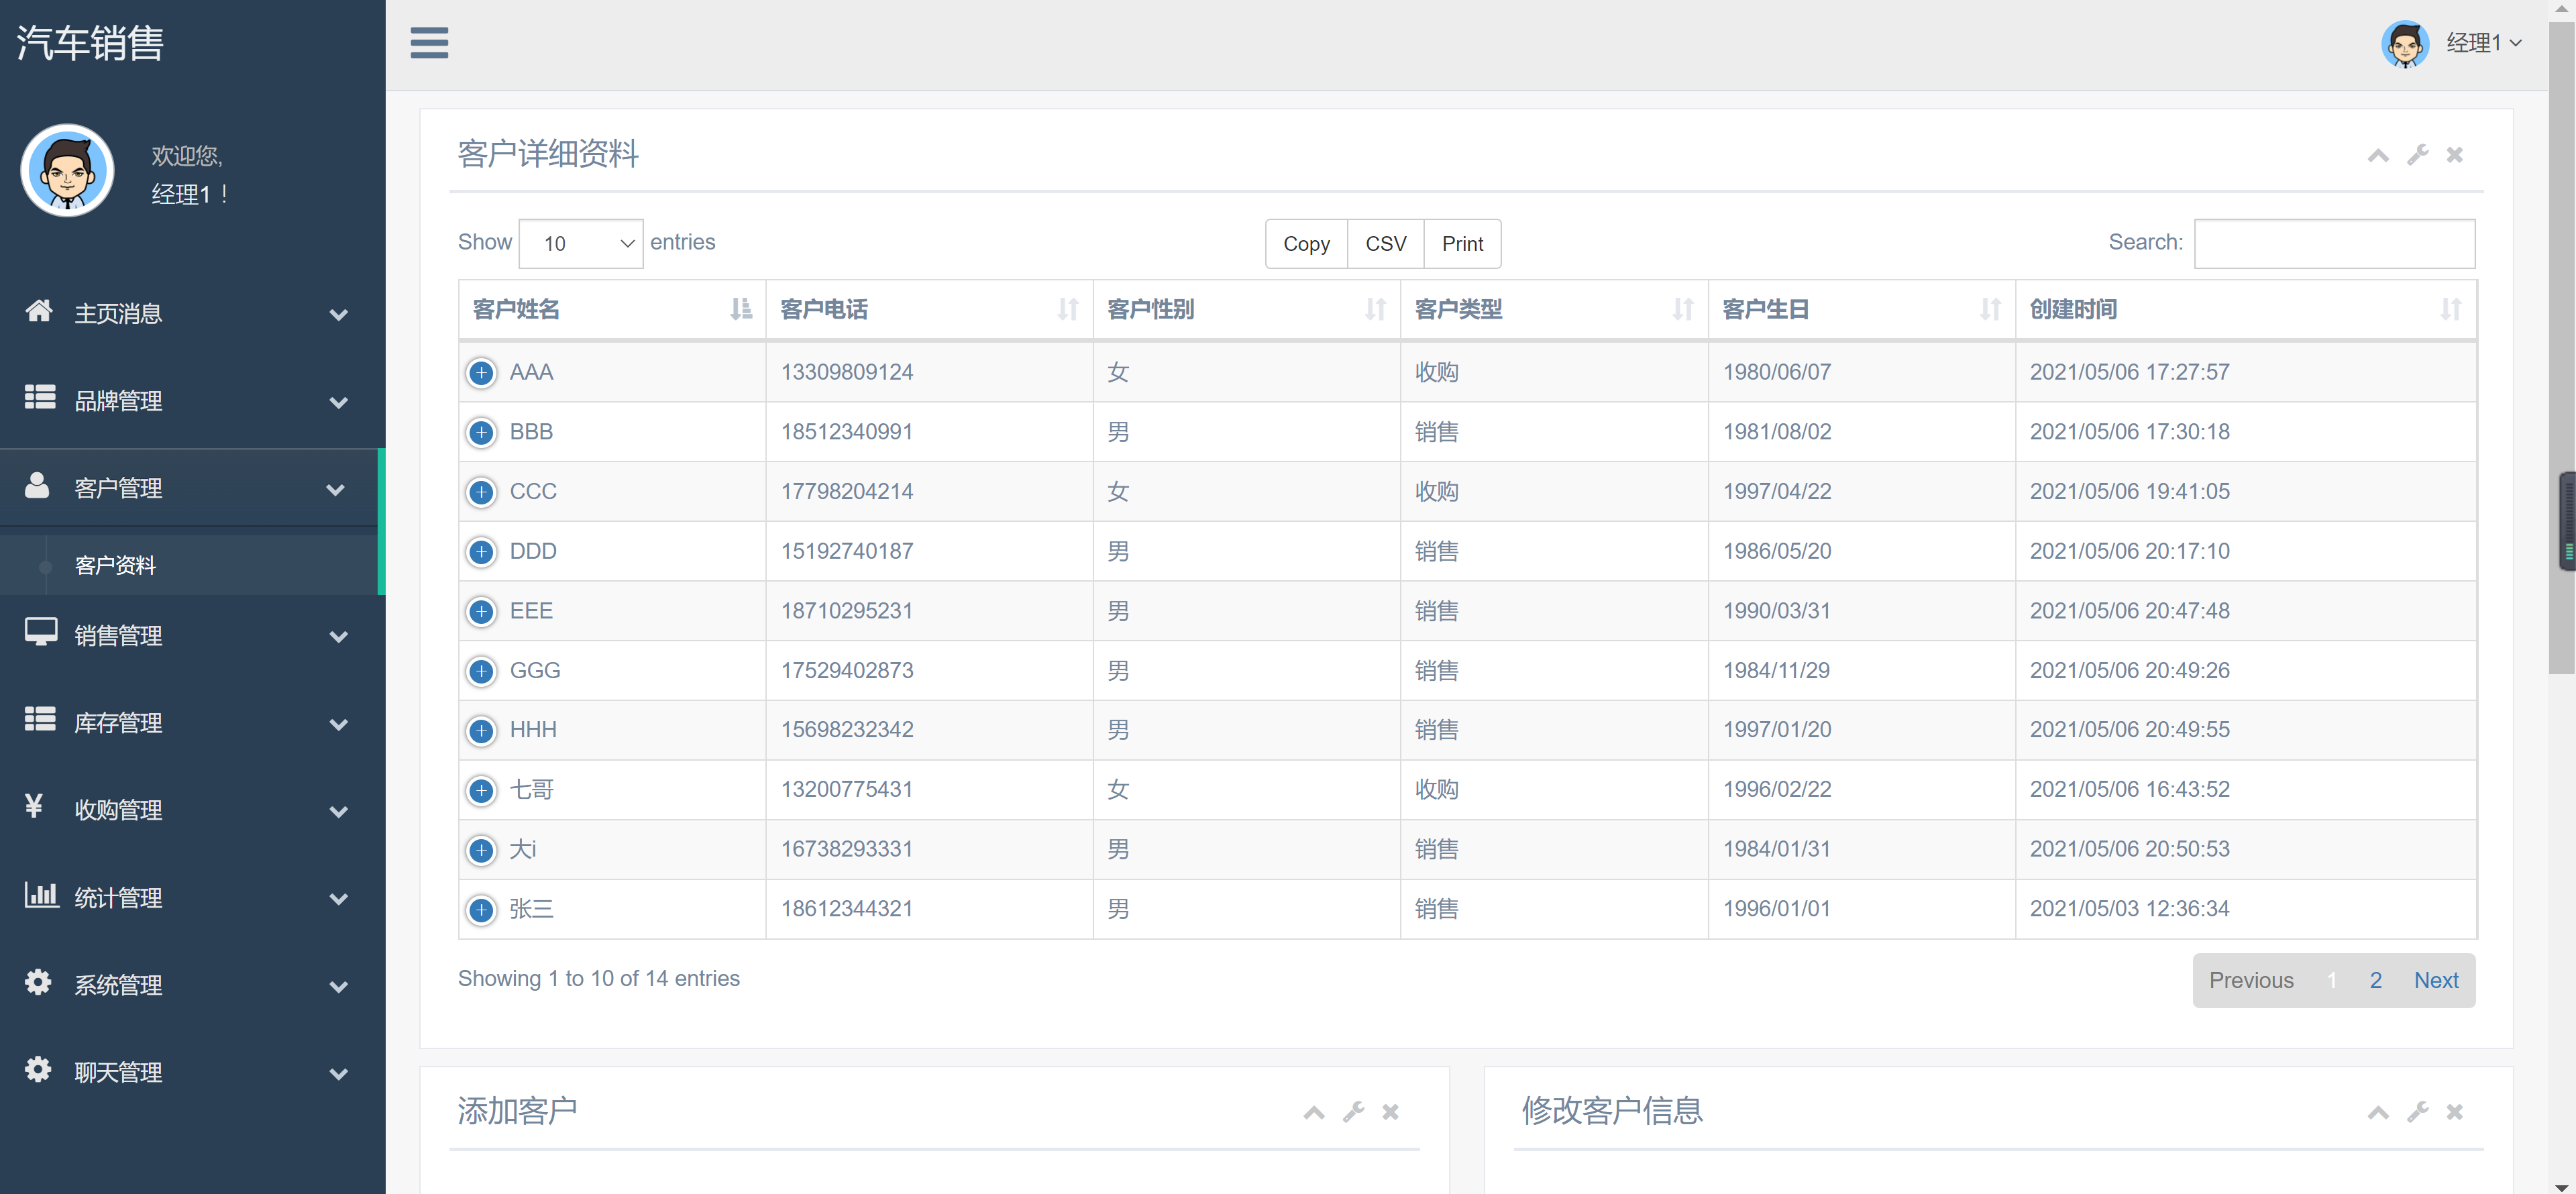Click the Copy export button
Screen dimensions: 2576x1194
coord(1306,244)
